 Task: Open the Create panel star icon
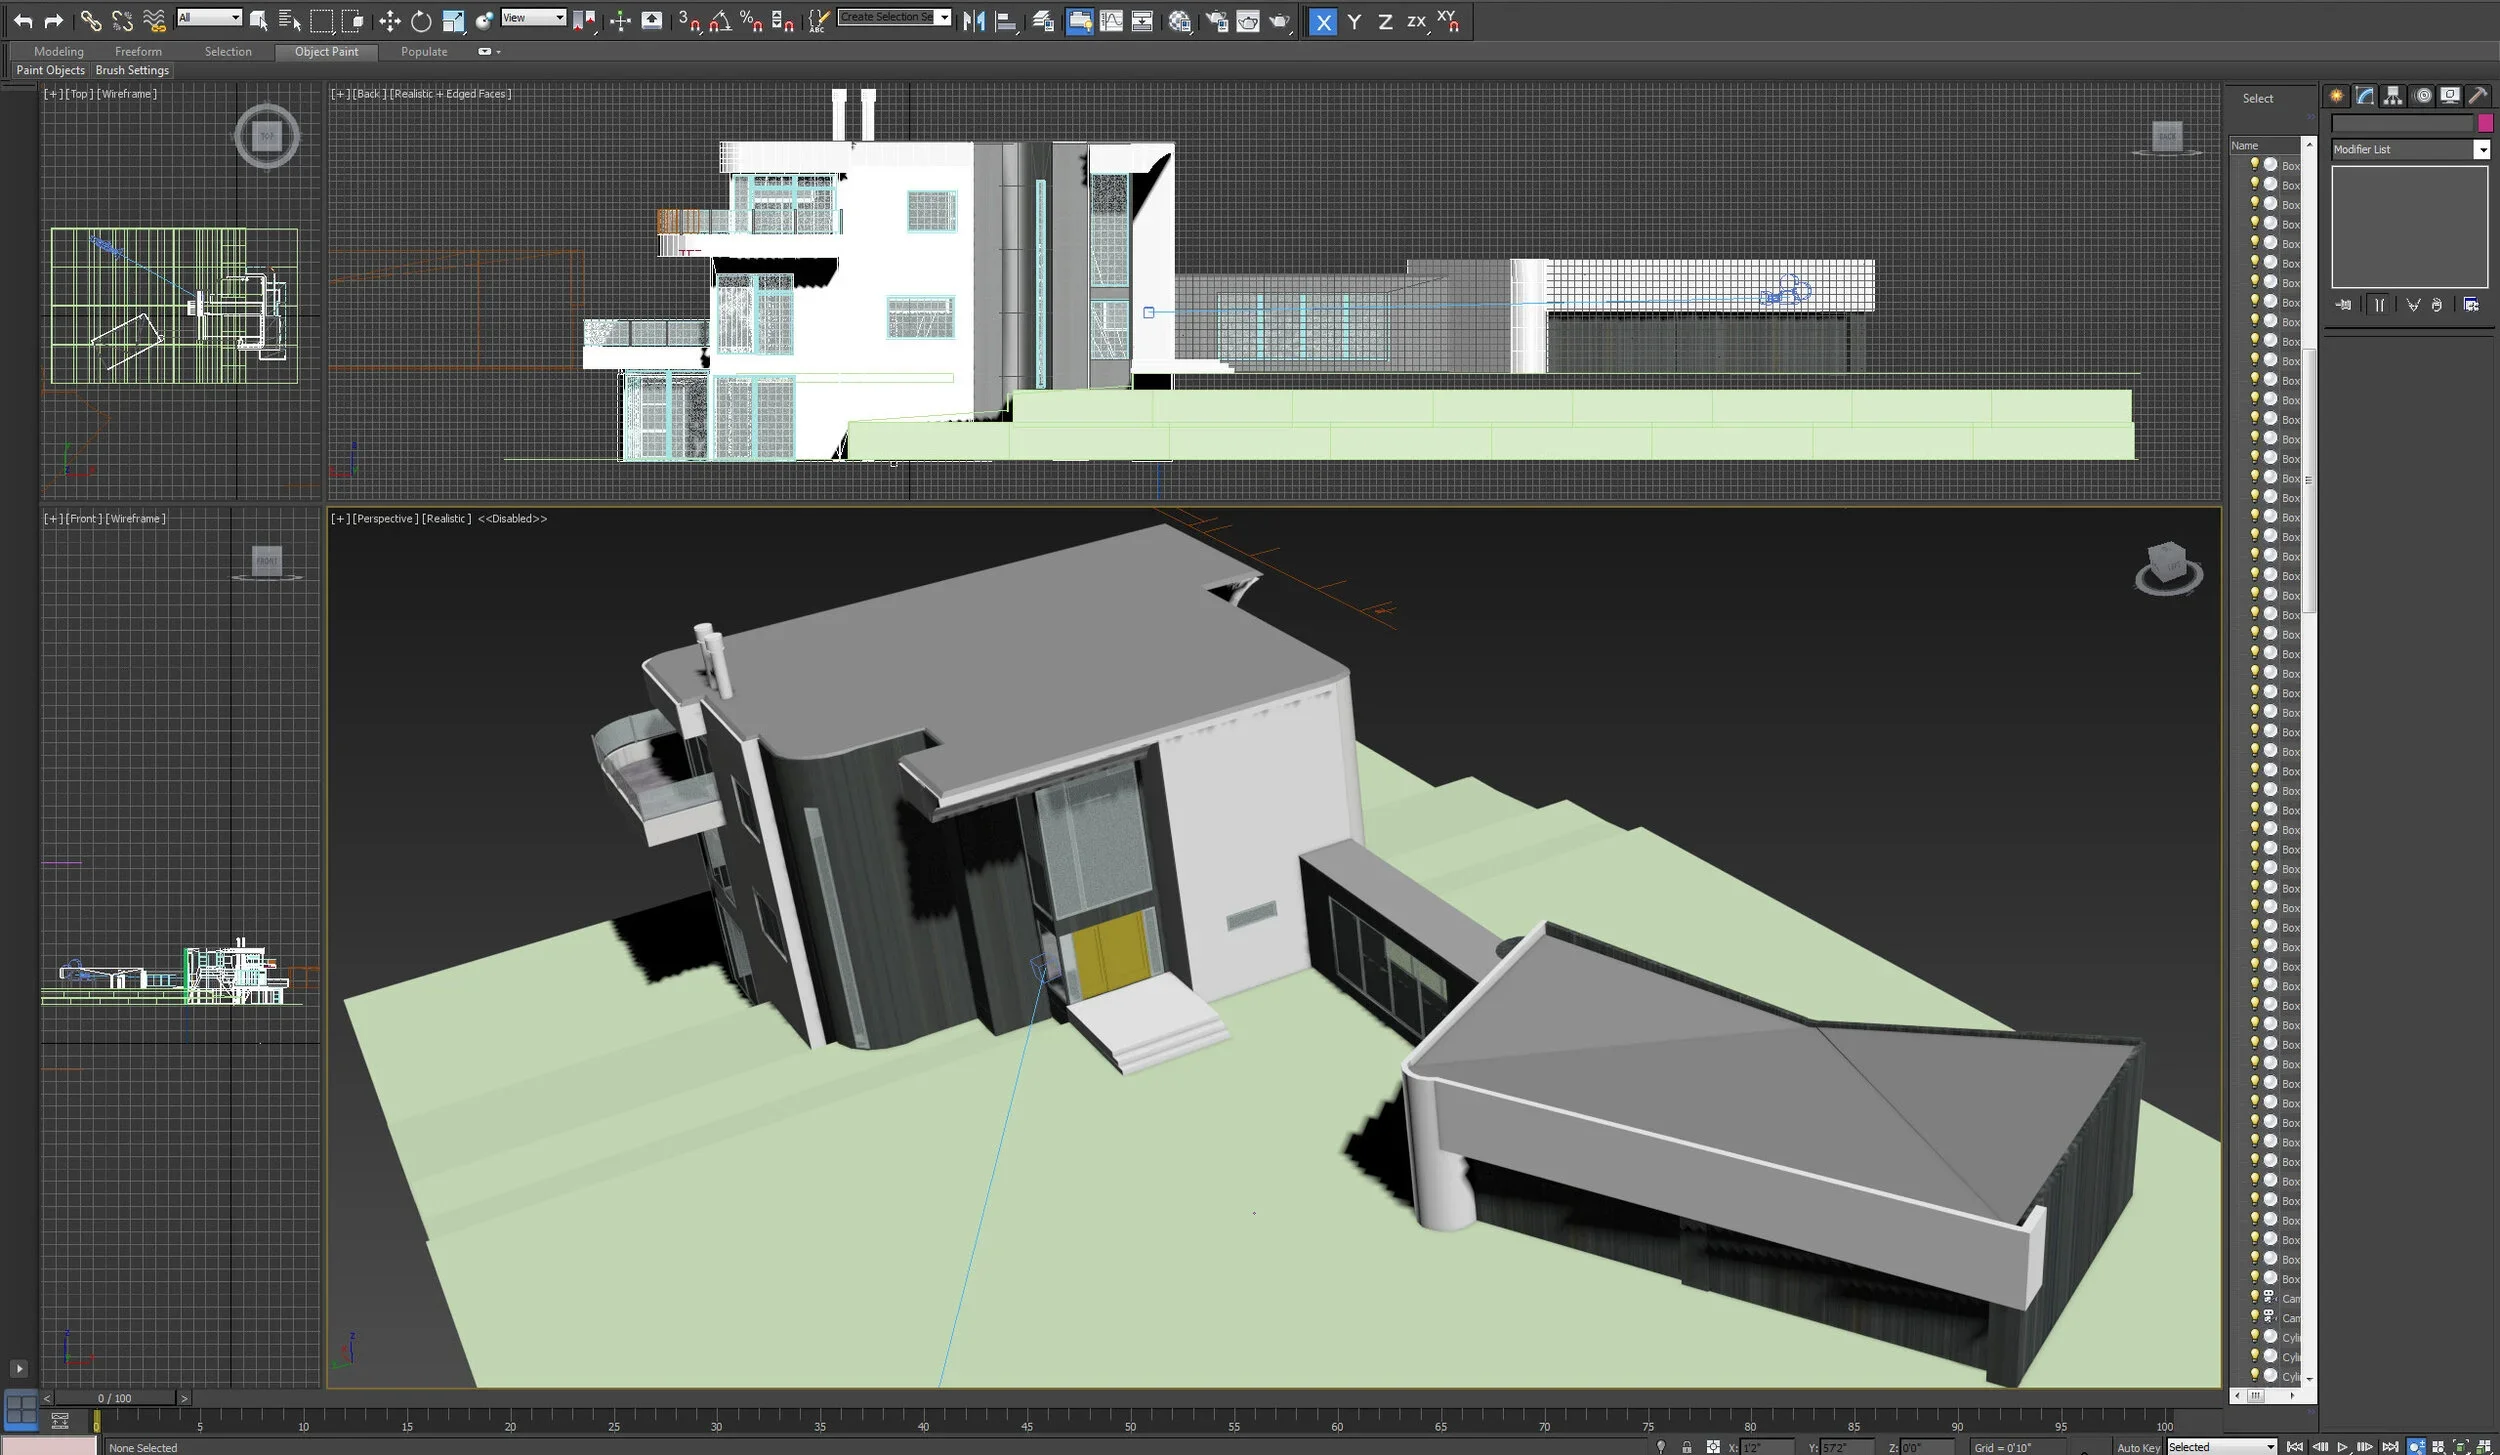2336,96
